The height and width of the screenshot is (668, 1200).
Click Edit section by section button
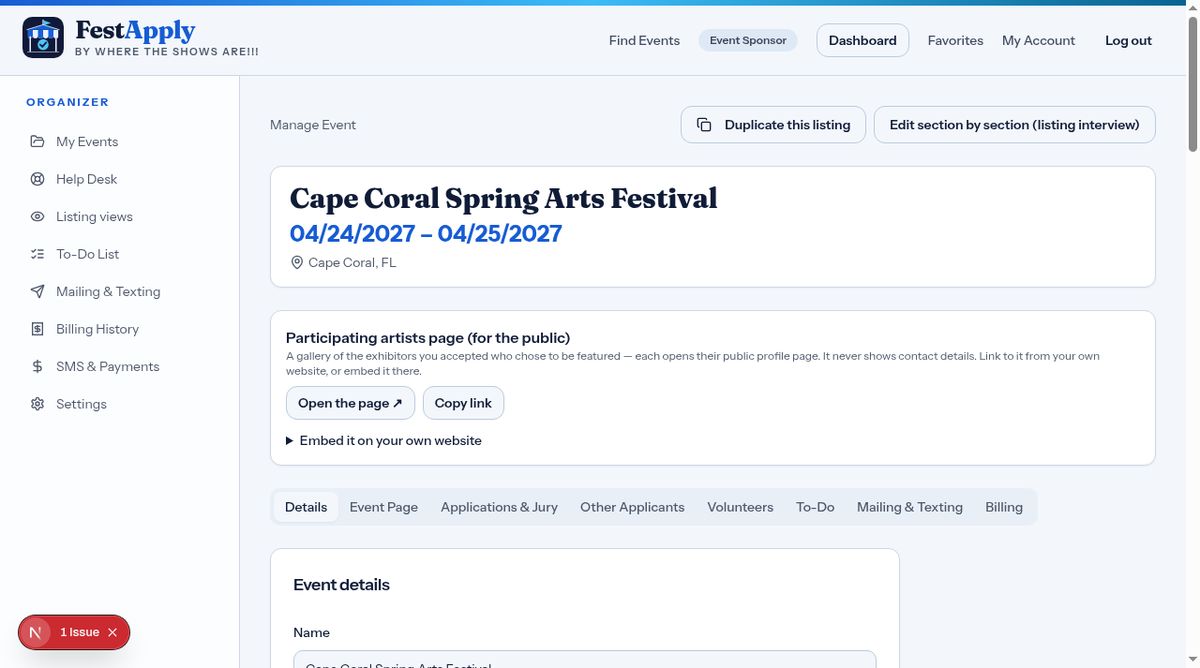click(1014, 125)
